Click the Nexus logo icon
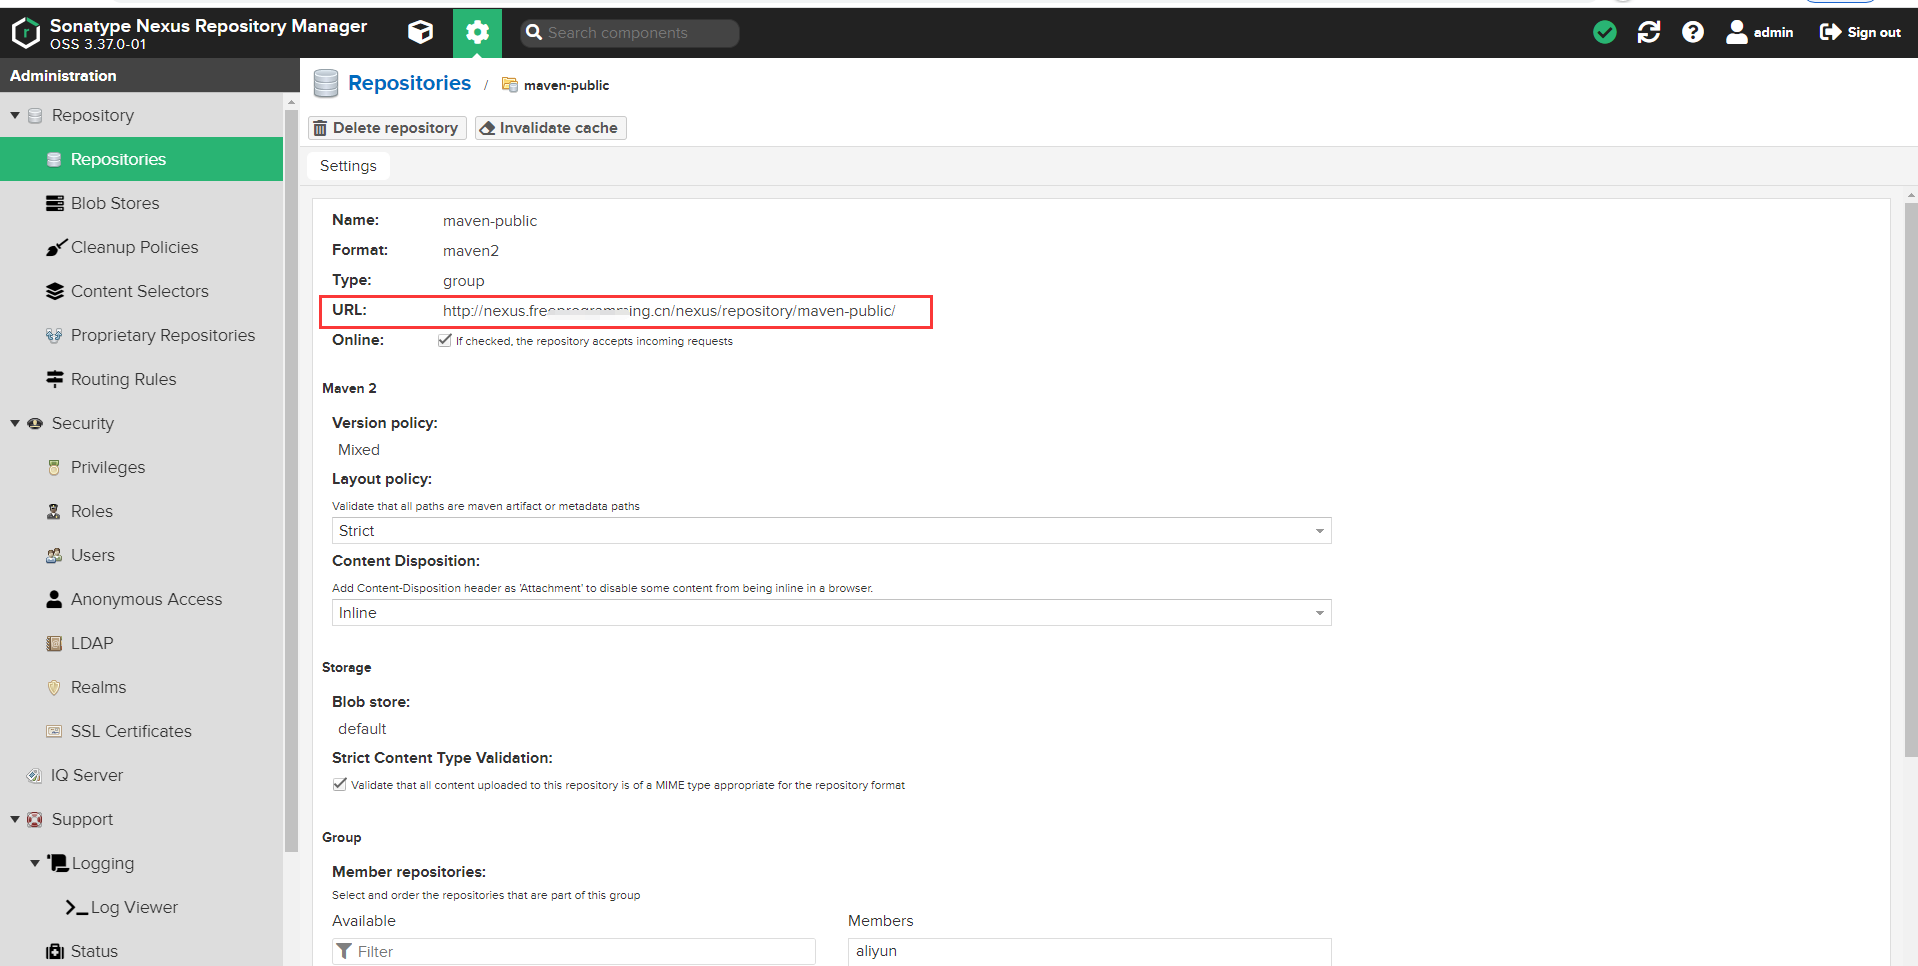 click(x=25, y=33)
